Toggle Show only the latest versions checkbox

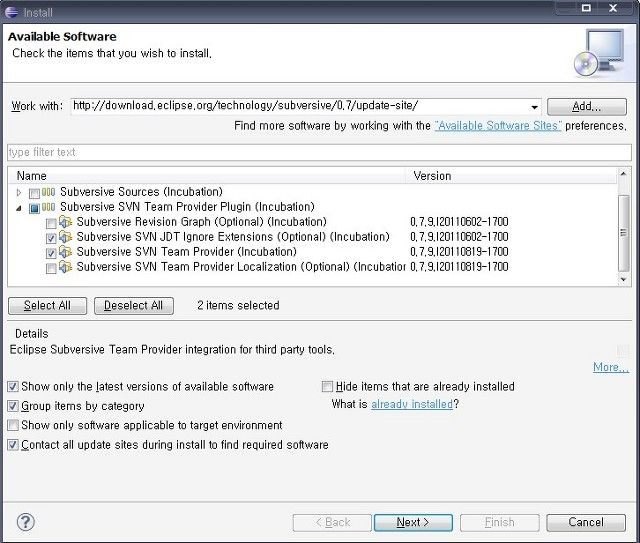pyautogui.click(x=13, y=386)
